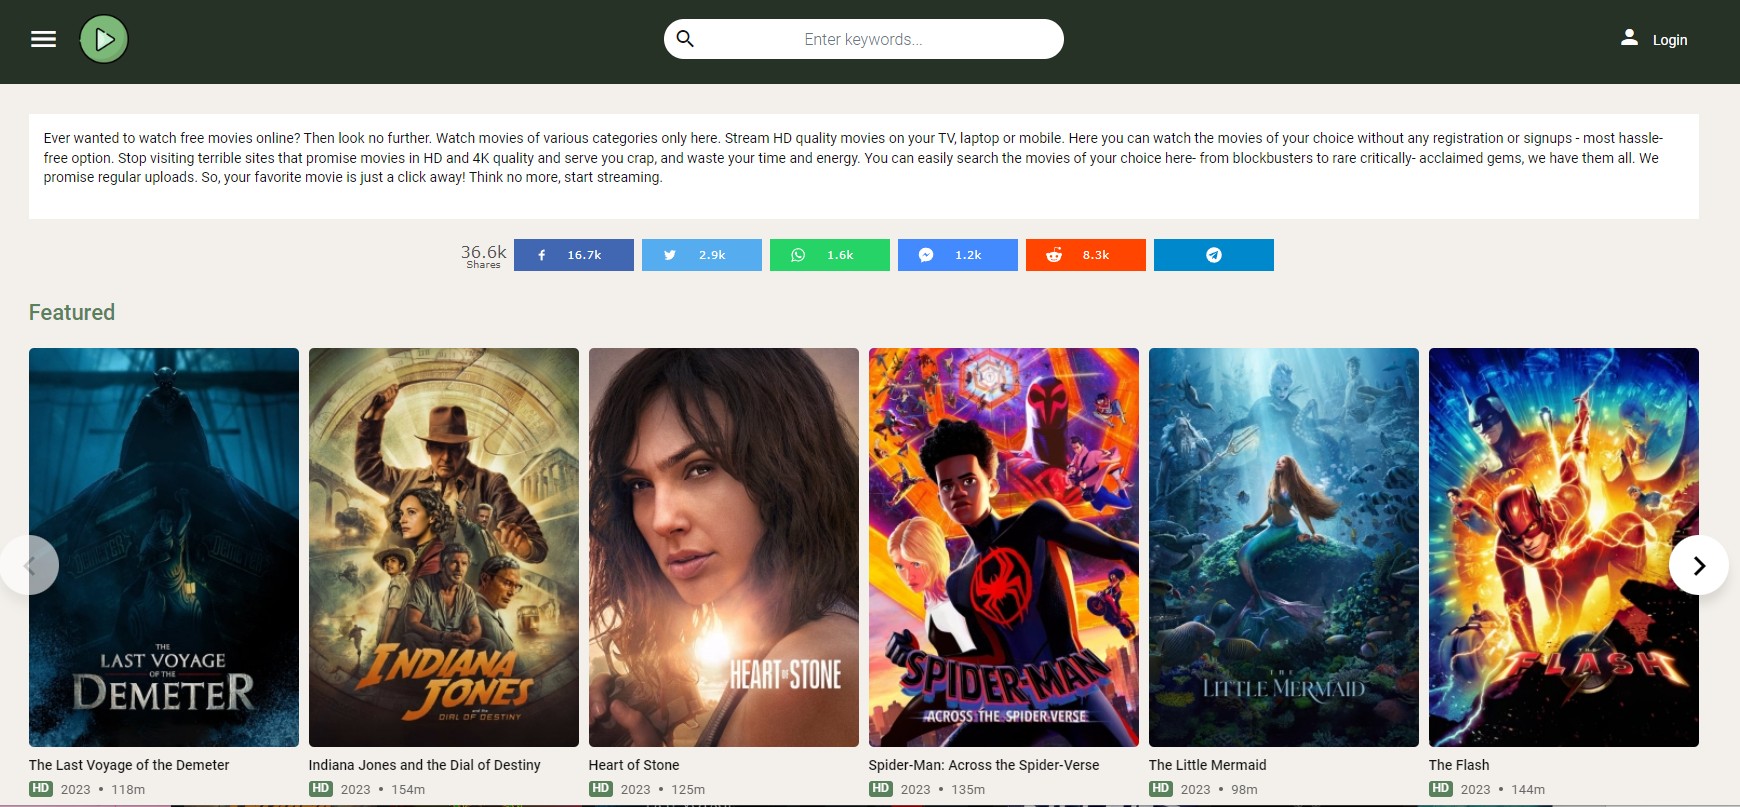Click the 118m runtime text
1740x807 pixels.
coord(128,789)
